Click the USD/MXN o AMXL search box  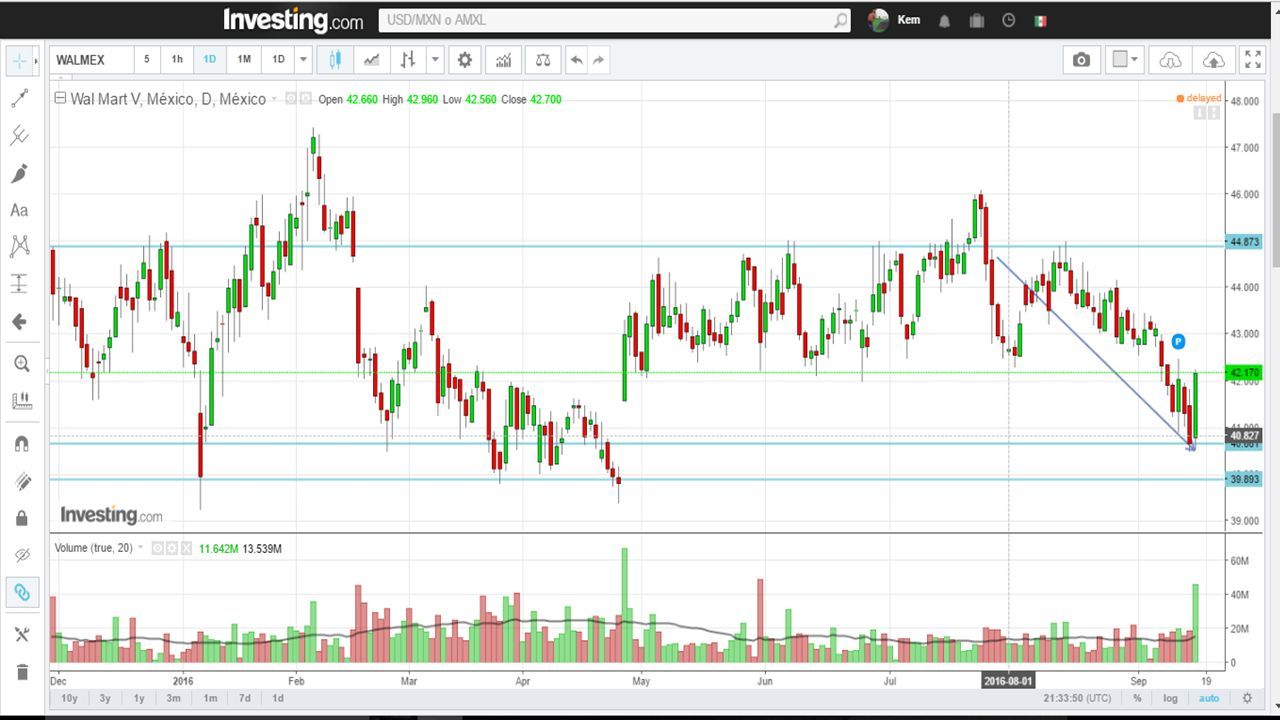click(605, 20)
